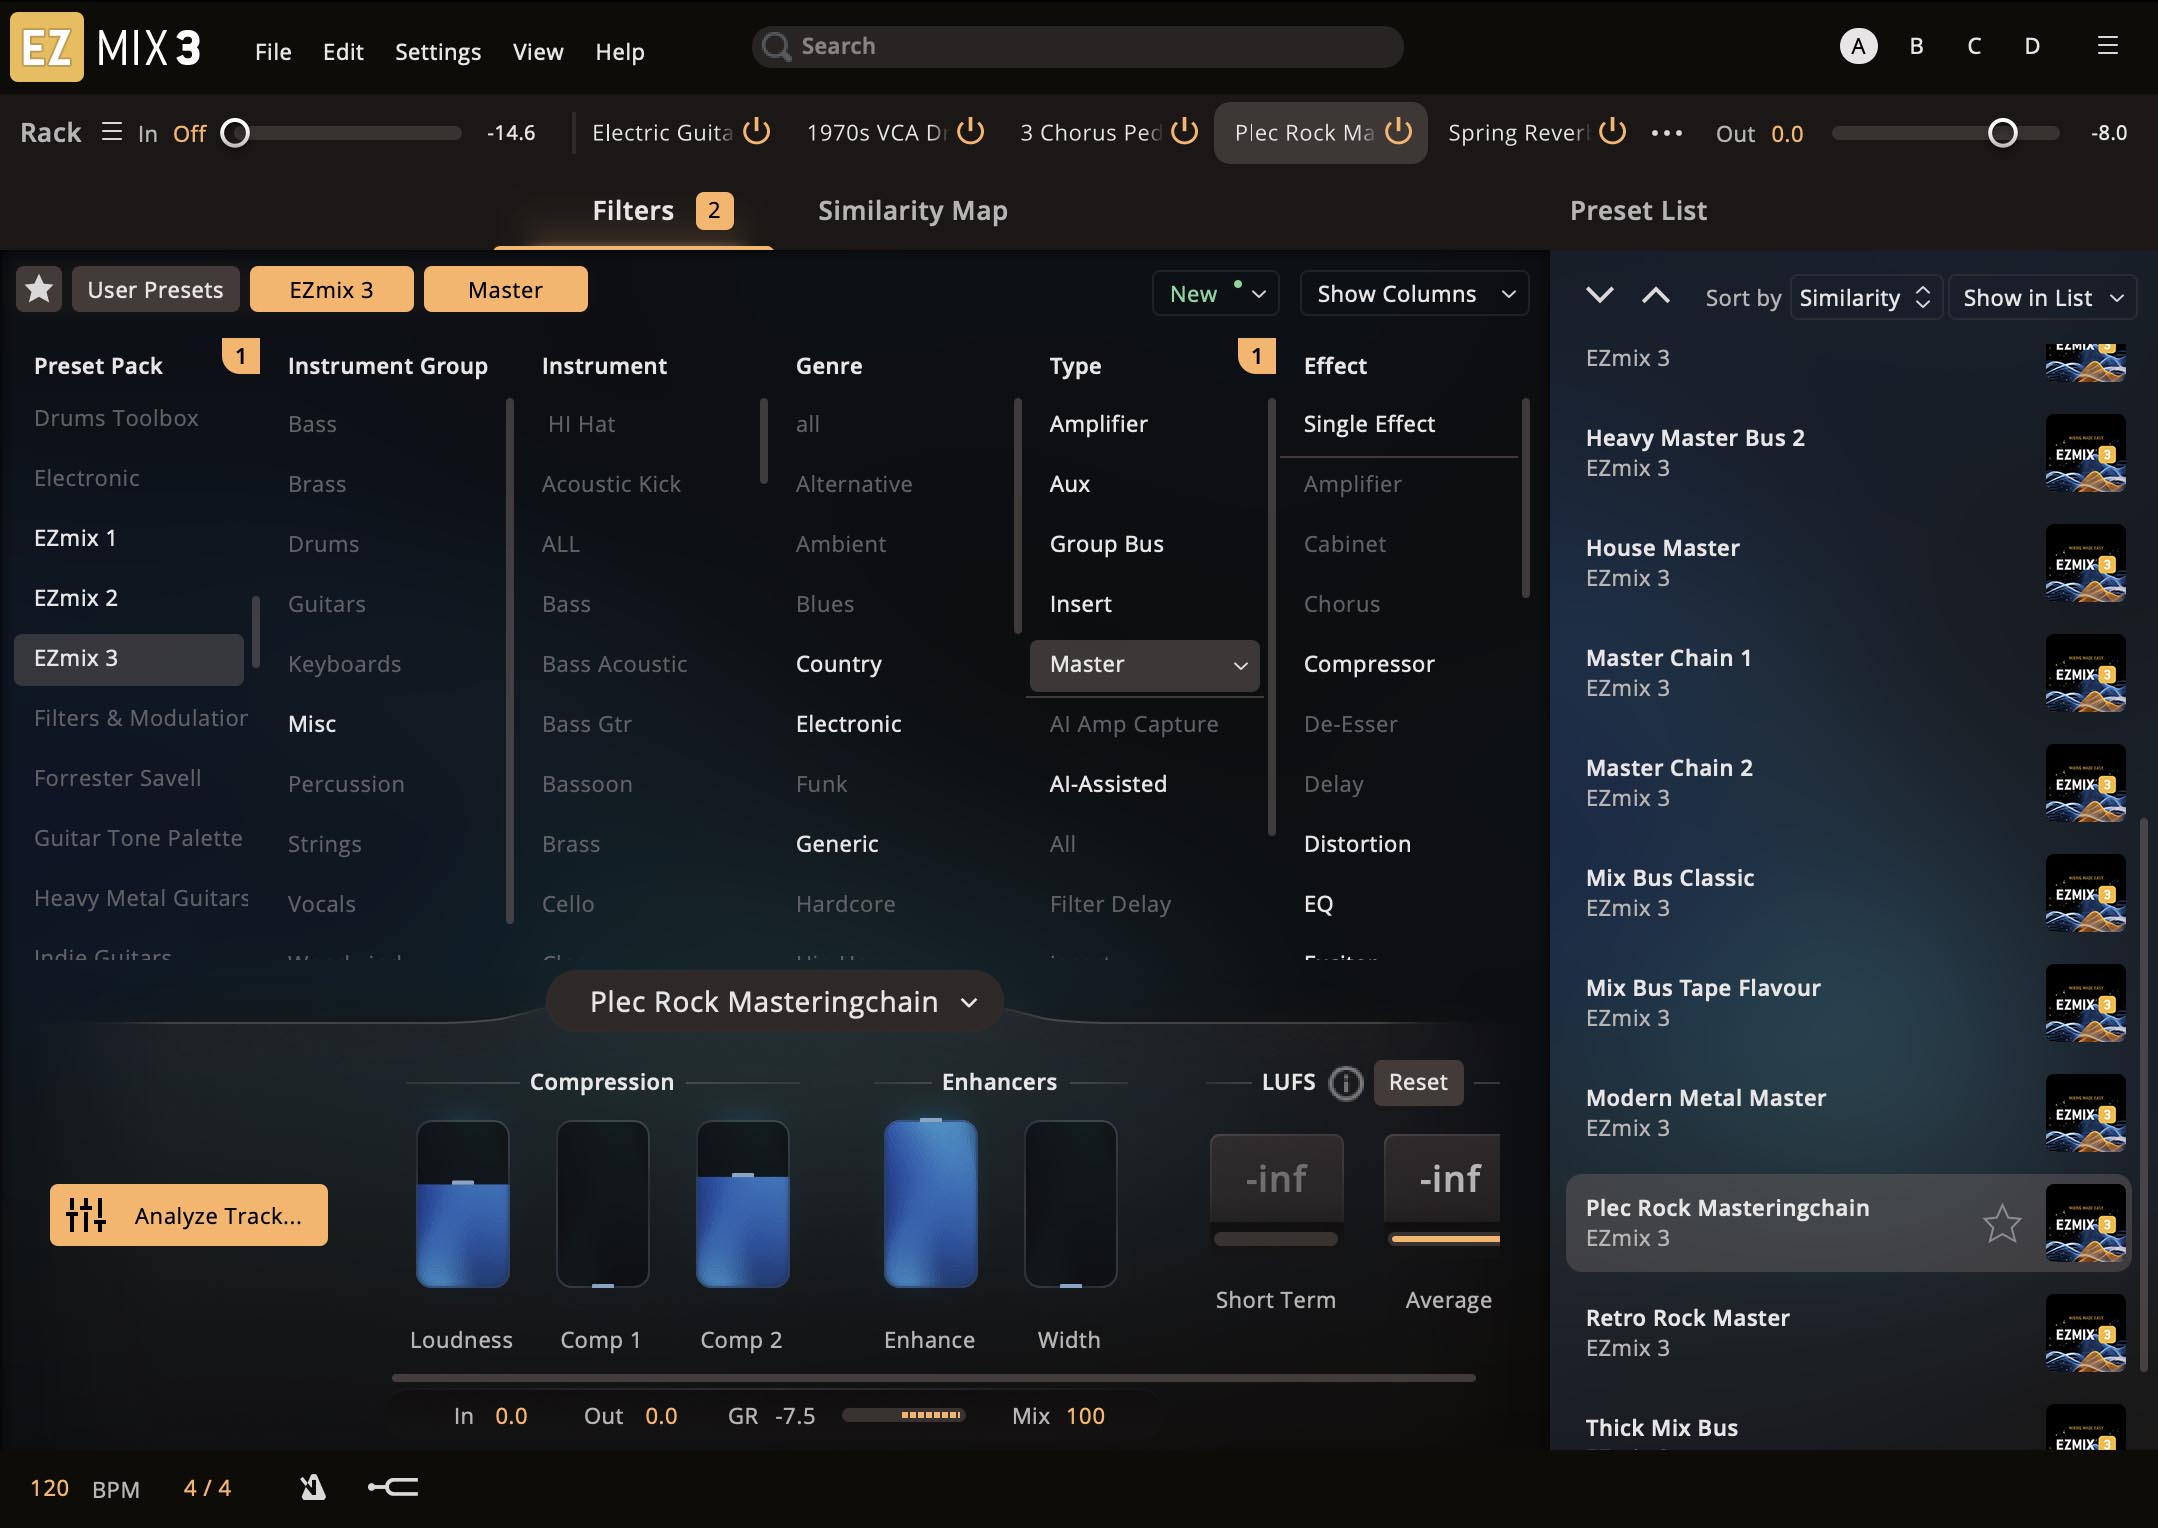Viewport: 2158px width, 1528px height.
Task: Toggle power for Plec Rock Ma slot
Action: tap(1399, 131)
